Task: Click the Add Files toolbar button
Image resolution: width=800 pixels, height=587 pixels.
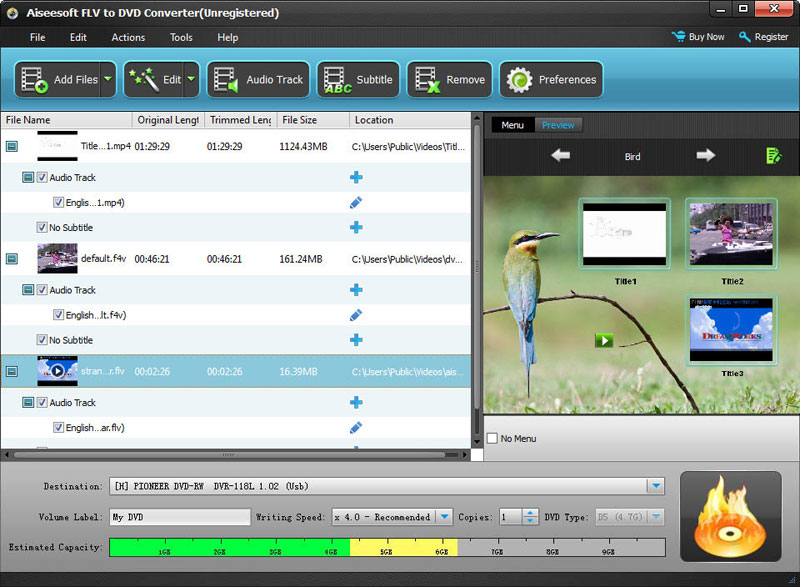Action: pyautogui.click(x=58, y=80)
